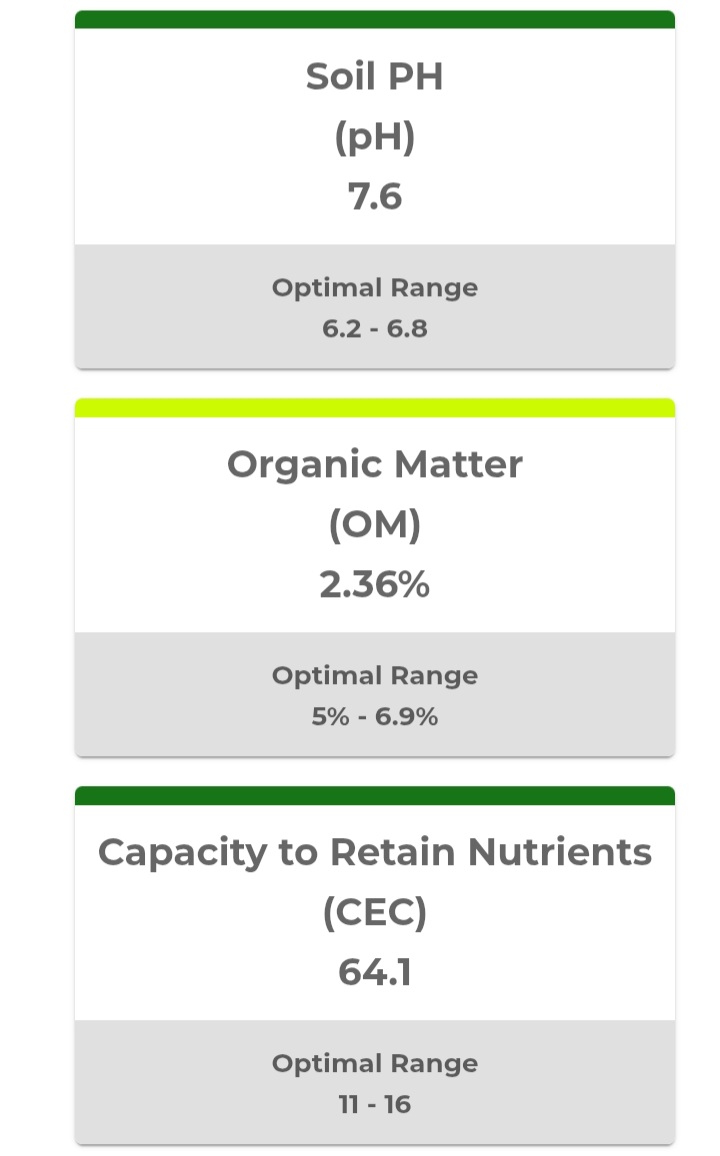This screenshot has width=720, height=1156.
Task: Click the (pH) abbreviation label
Action: 374,137
